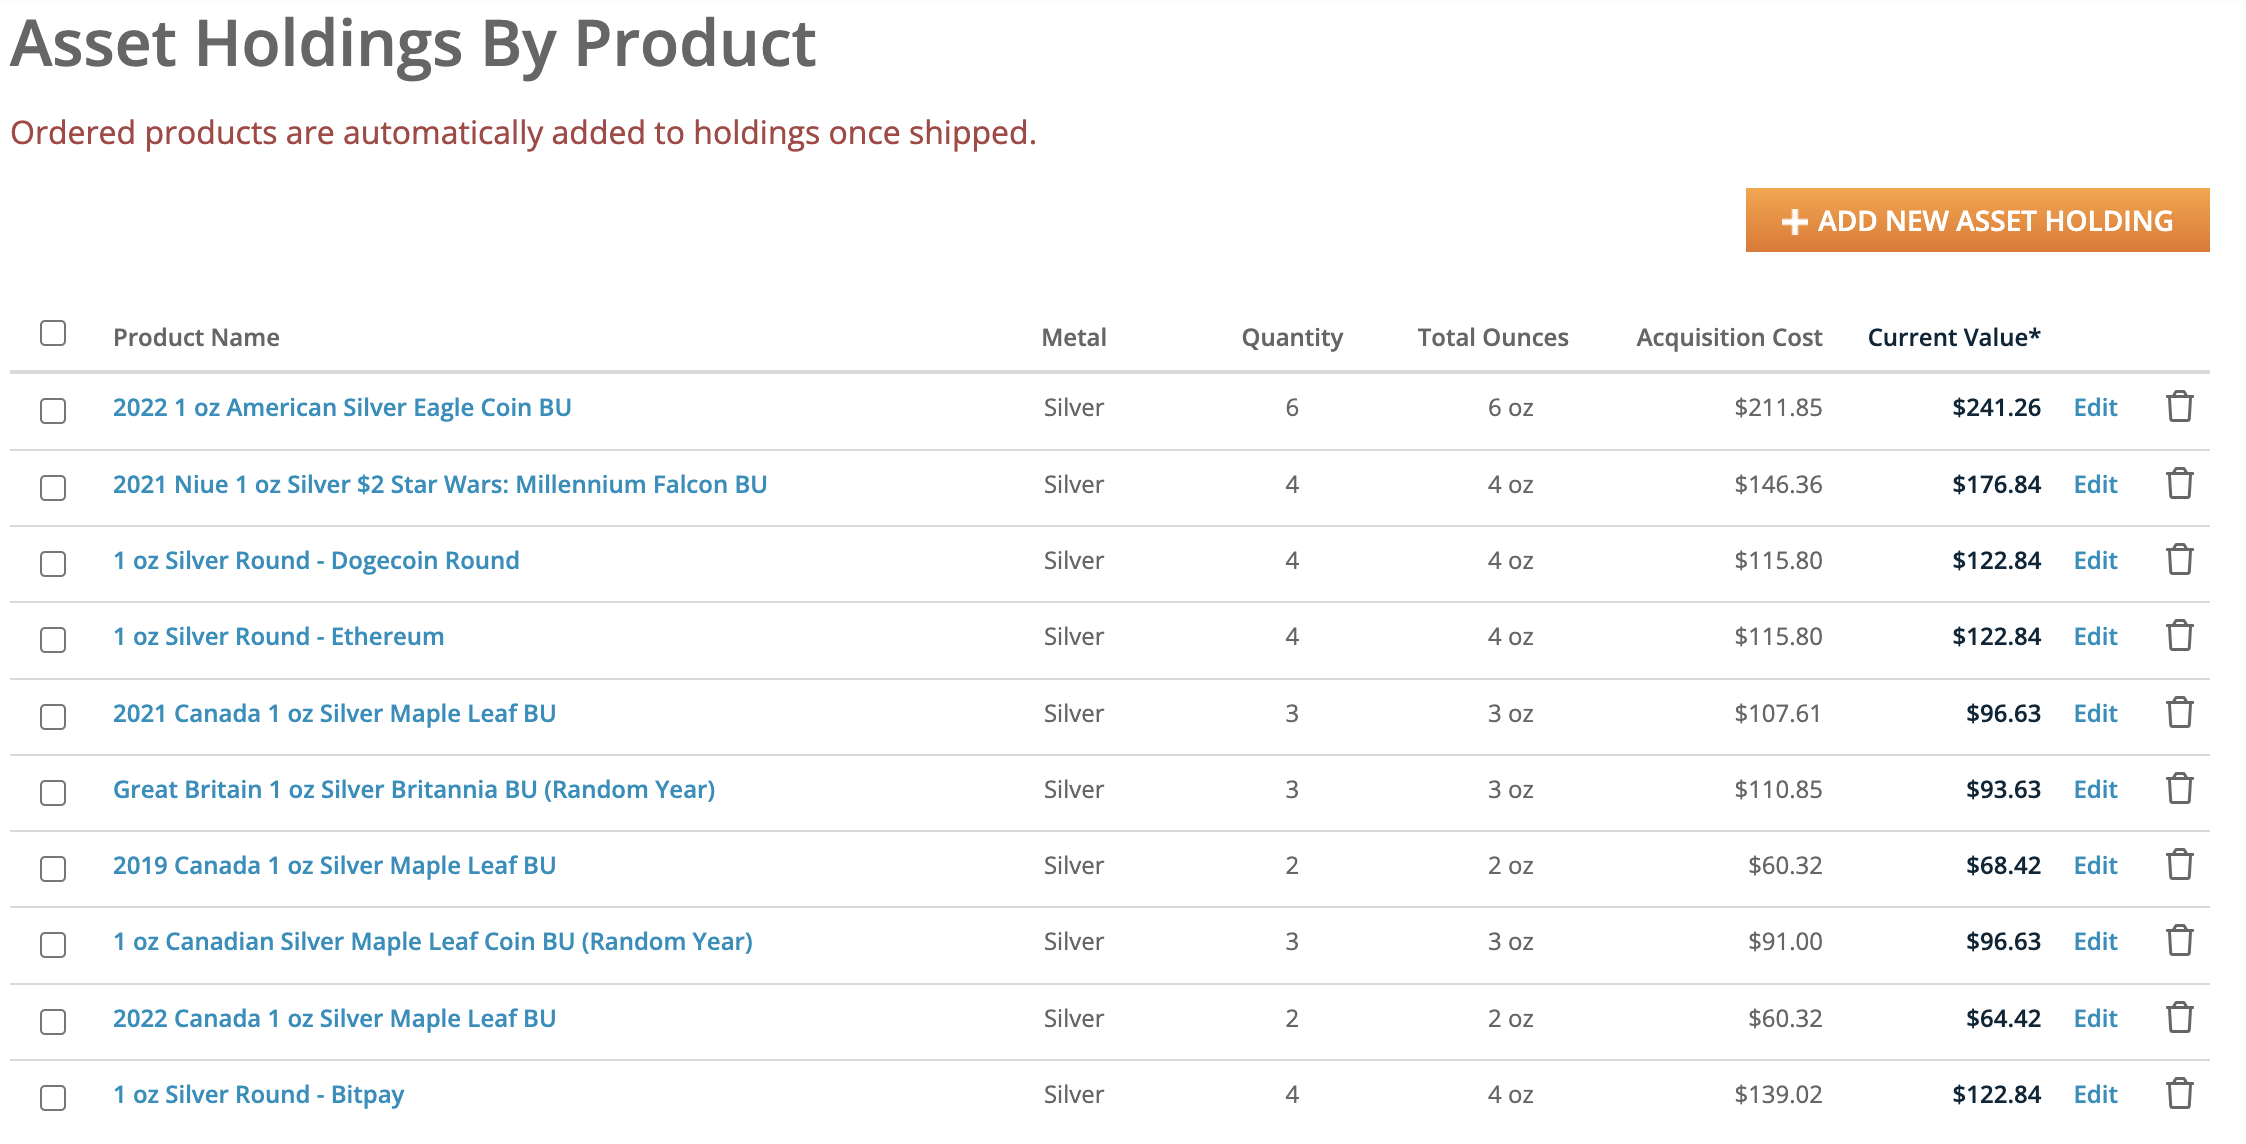Trash the Great Britain Britannia holding
The height and width of the screenshot is (1144, 2246).
point(2179,789)
